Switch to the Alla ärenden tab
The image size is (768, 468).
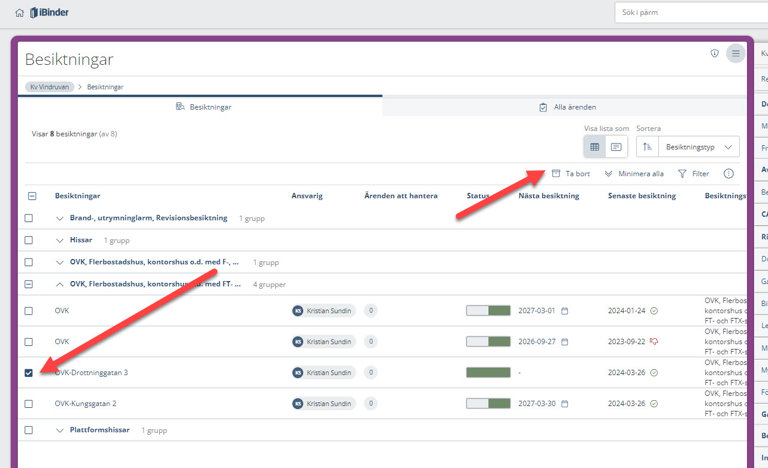click(566, 107)
